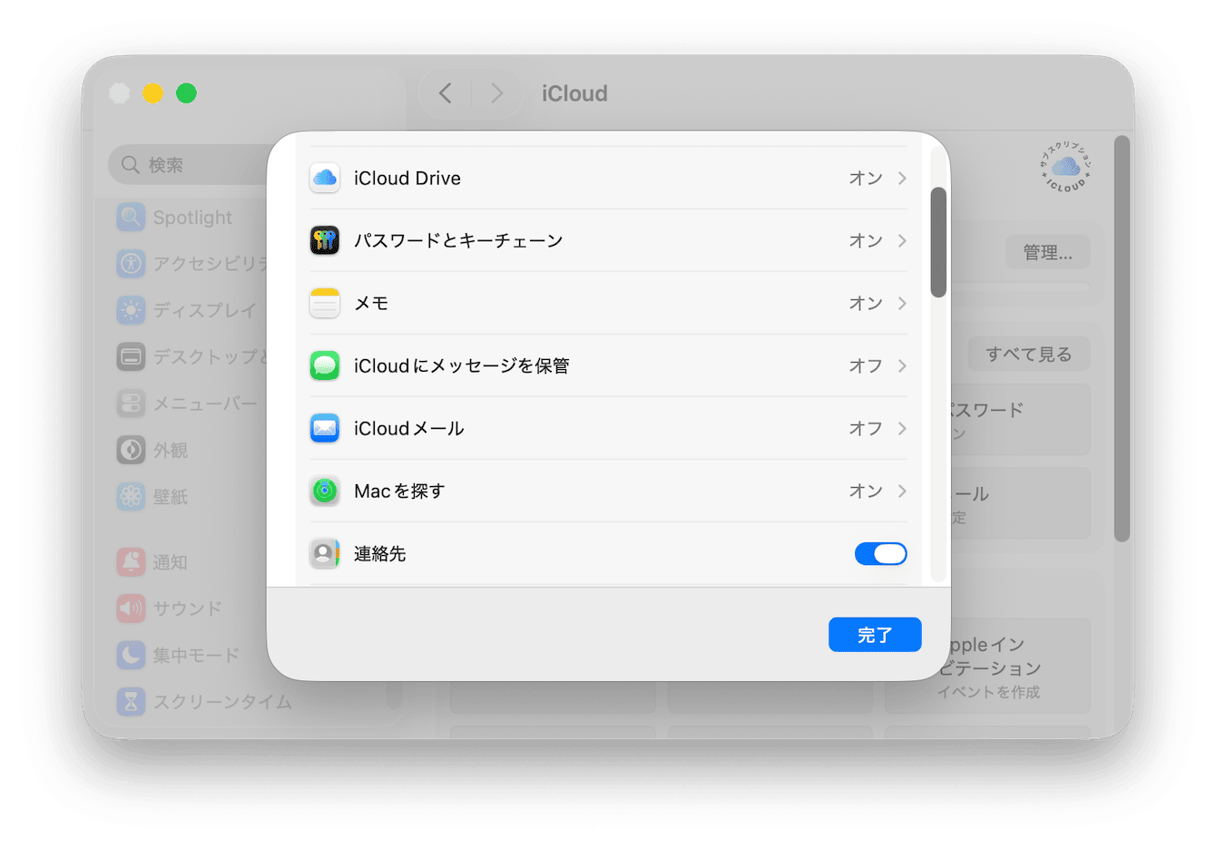Viewport: 1216px width, 847px height.
Task: Expand パスワードとキーチェーン row chevron
Action: pyautogui.click(x=902, y=240)
